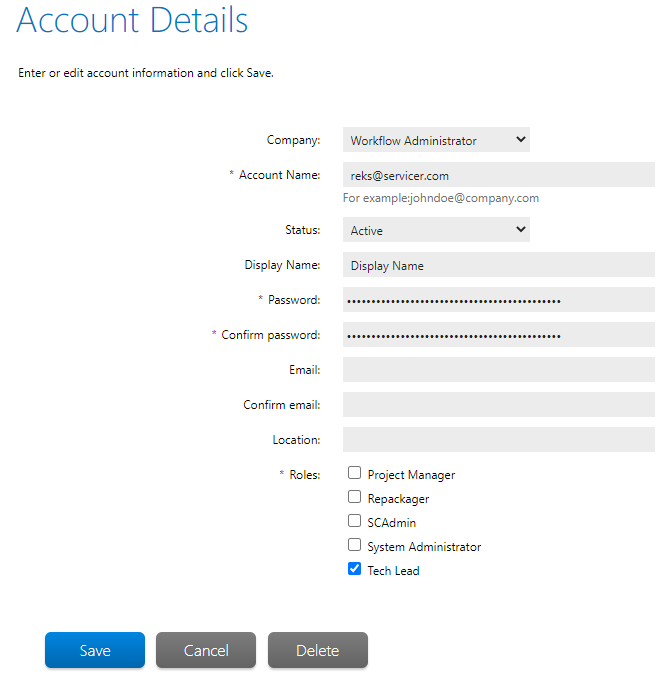Focus the Confirm email input

click(498, 405)
